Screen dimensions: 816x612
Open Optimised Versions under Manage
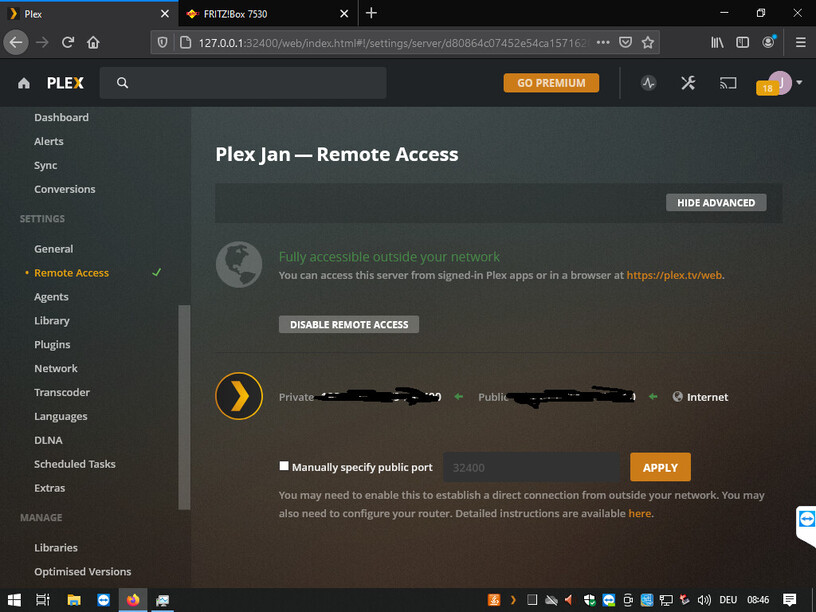tap(82, 572)
